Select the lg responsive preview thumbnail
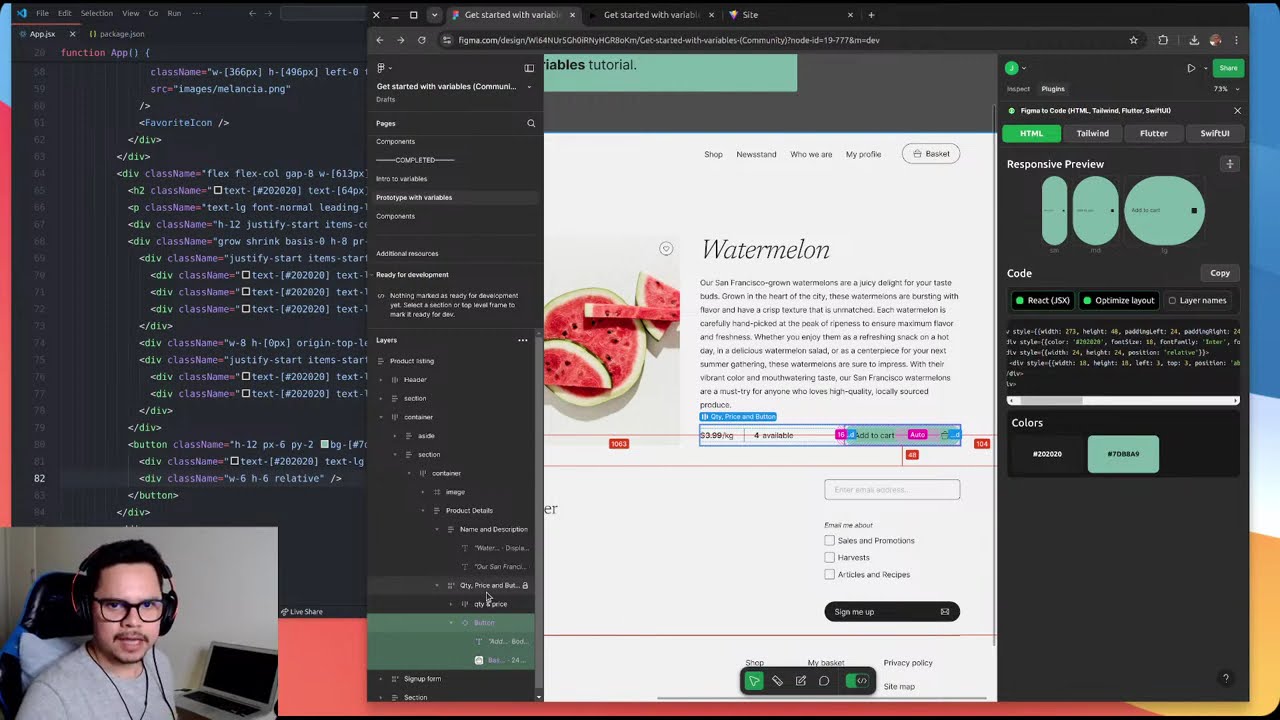Screen dimensions: 1280x720 click(1164, 211)
